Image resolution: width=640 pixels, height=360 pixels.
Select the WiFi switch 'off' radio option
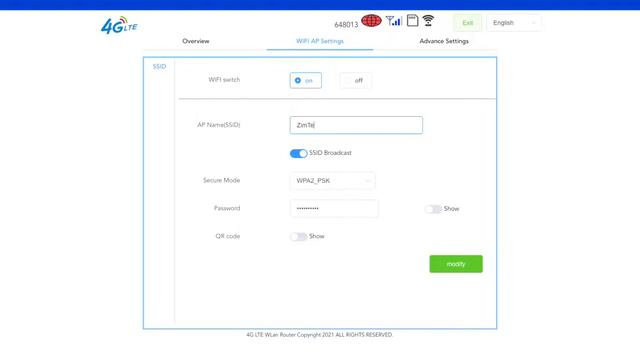point(355,80)
